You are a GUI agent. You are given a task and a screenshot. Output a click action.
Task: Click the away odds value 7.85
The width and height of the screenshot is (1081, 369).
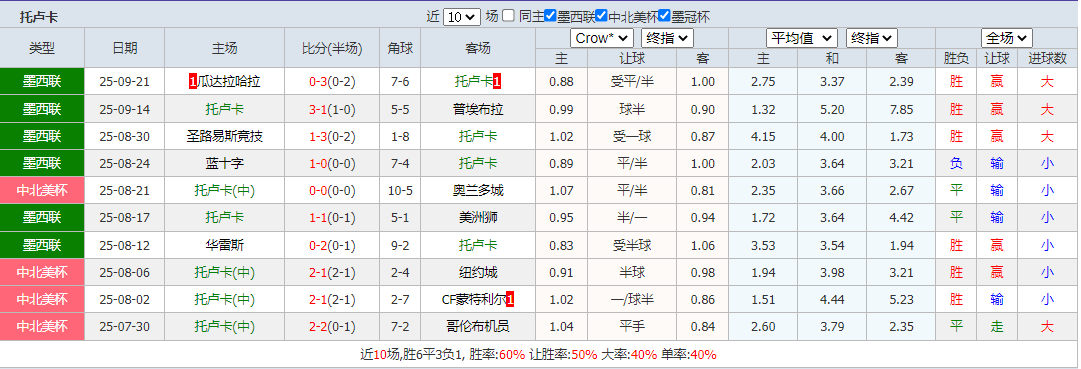(x=901, y=109)
